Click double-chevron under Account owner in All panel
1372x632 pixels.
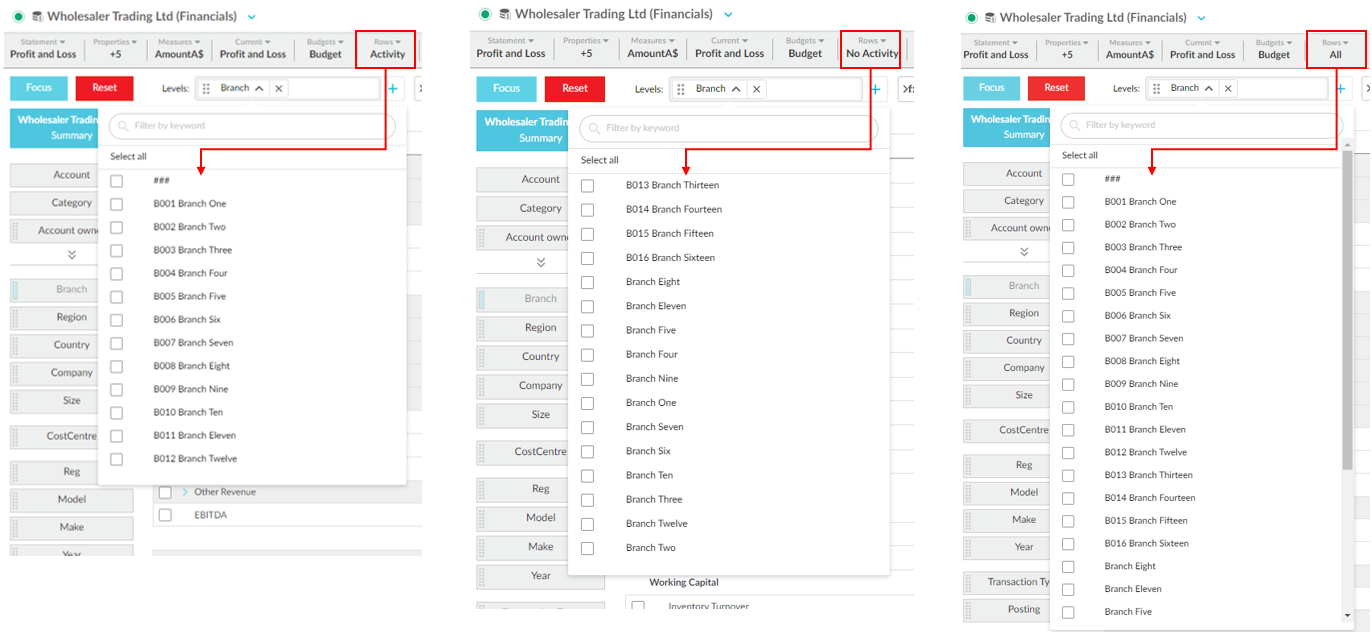[1023, 254]
